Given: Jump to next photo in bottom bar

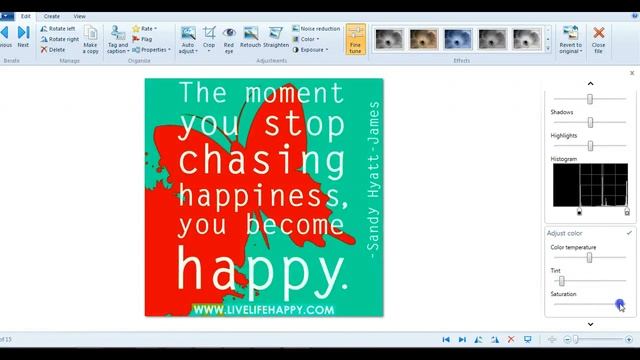Looking at the screenshot, I should (462, 340).
